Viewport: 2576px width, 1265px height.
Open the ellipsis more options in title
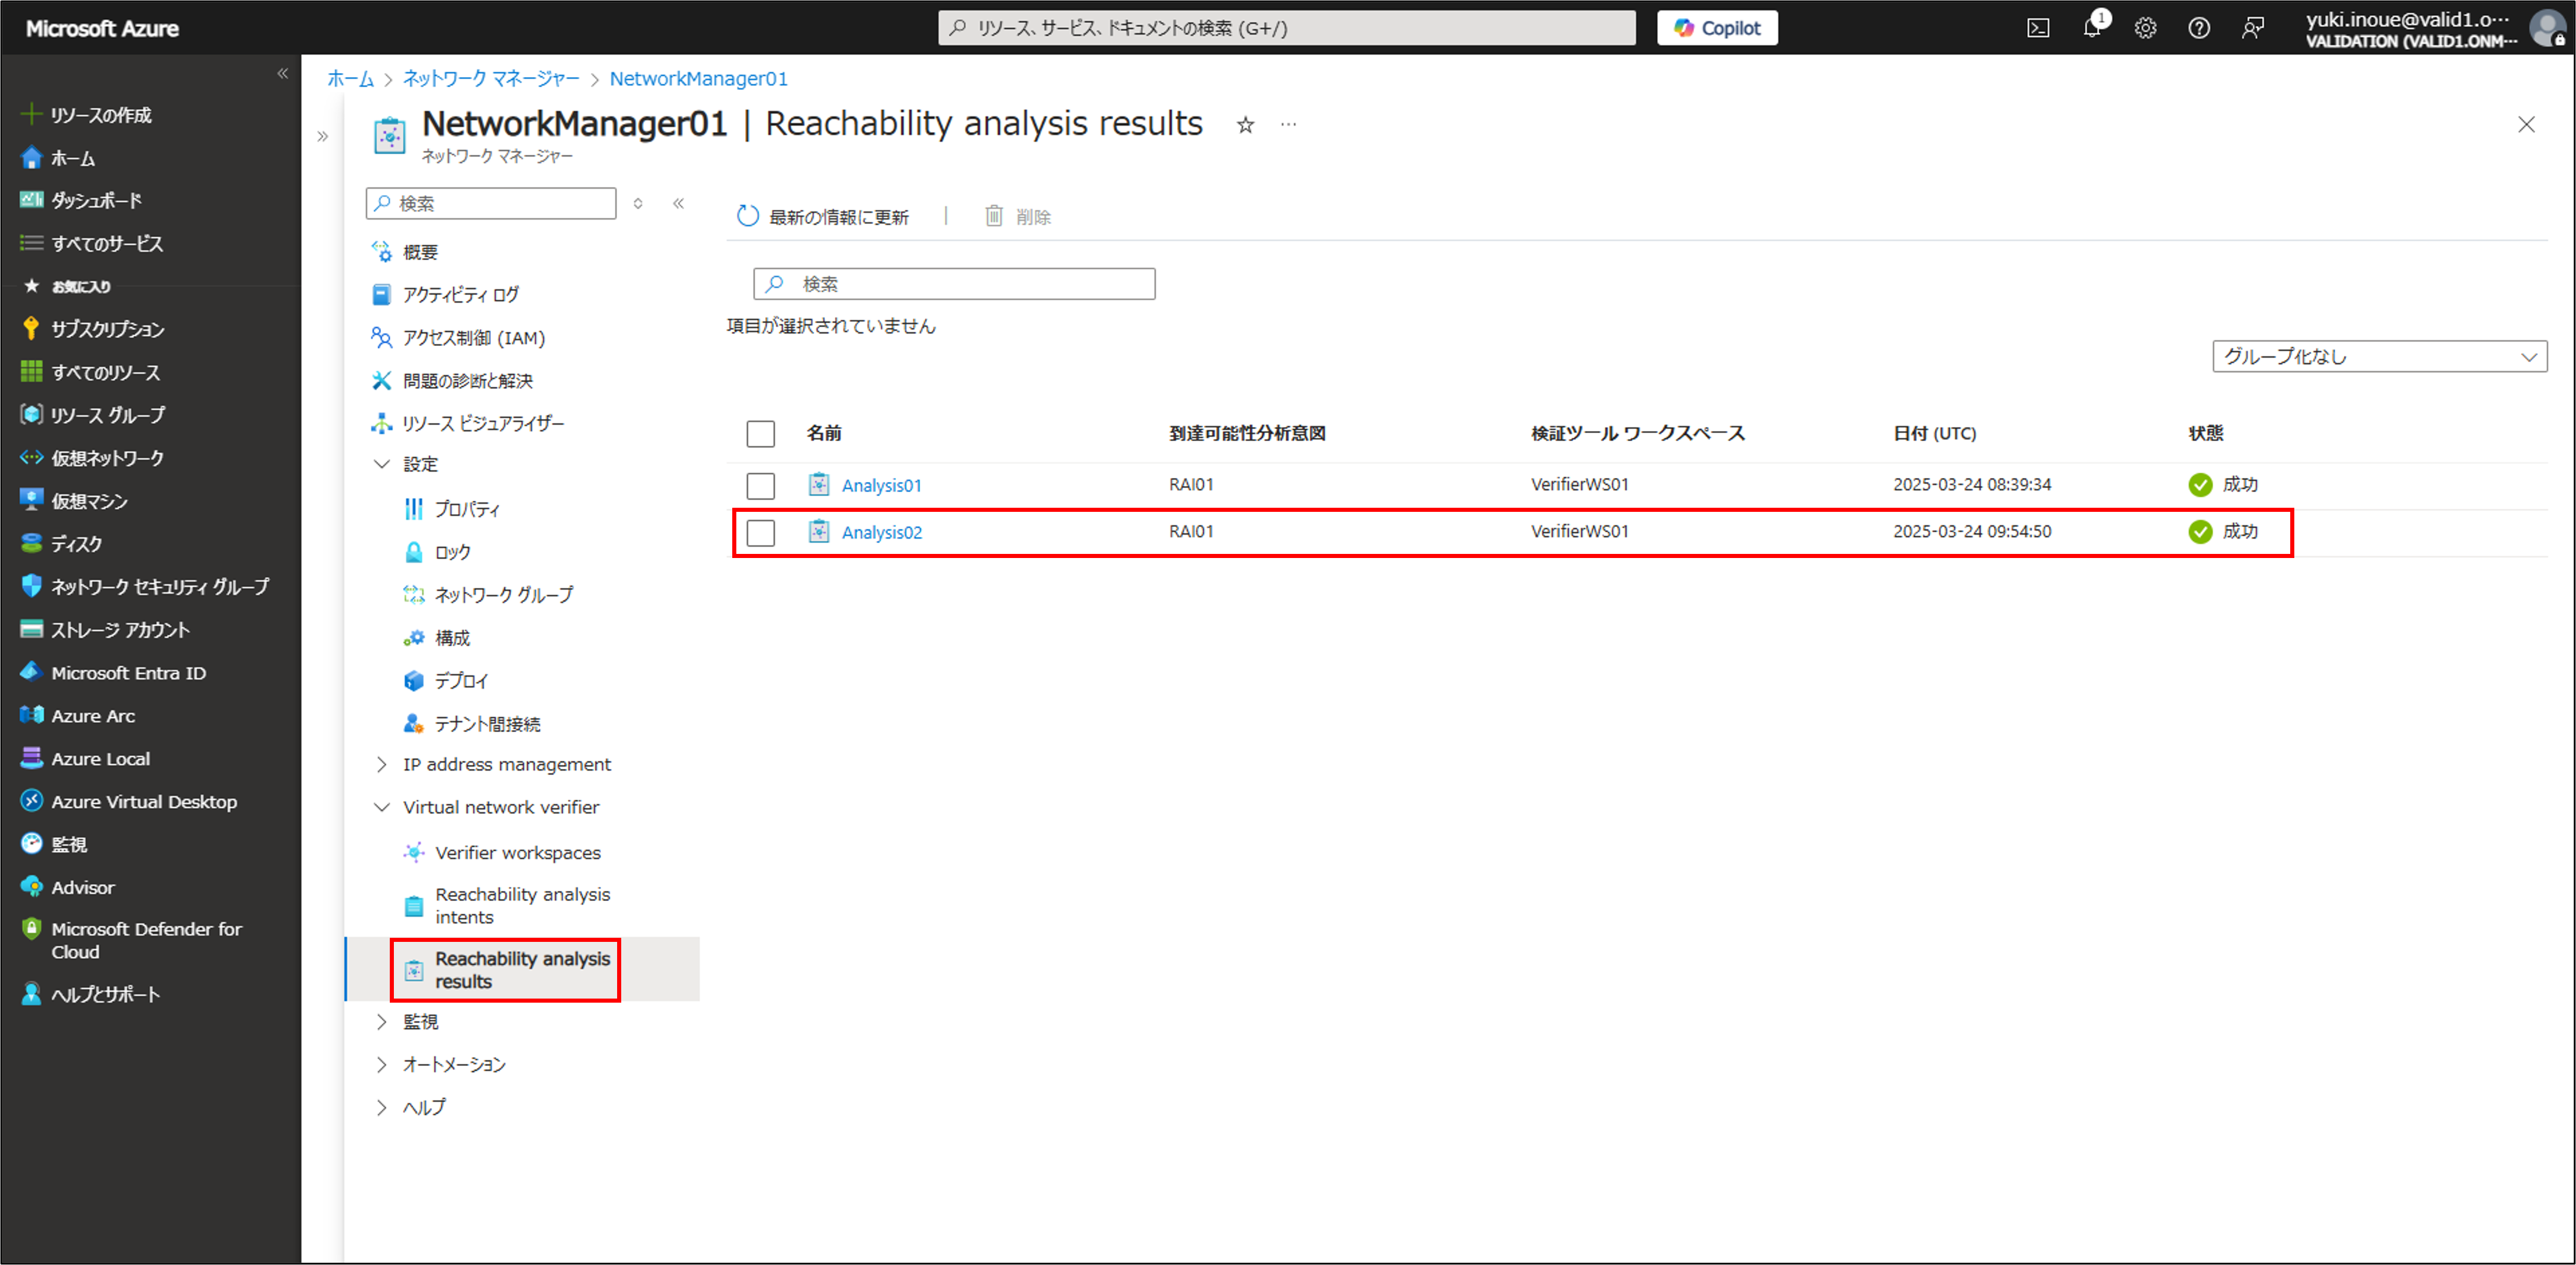pos(1288,125)
